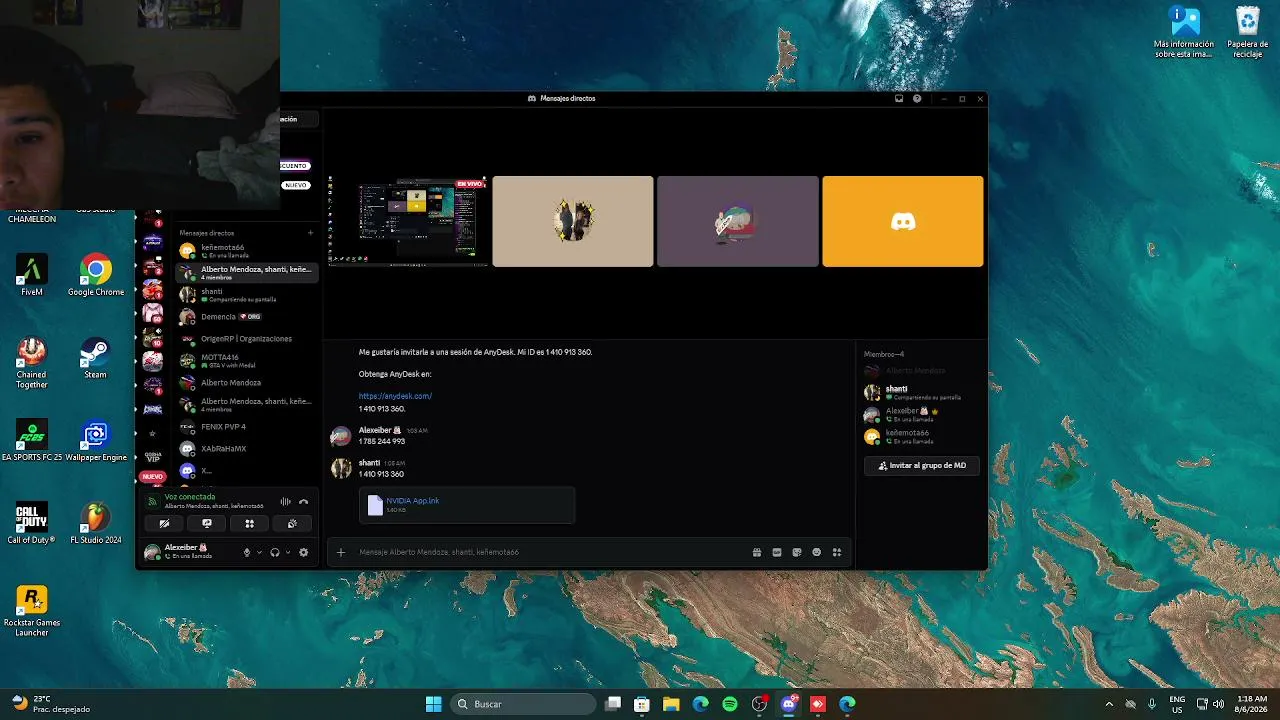Select the beige call participant tile
This screenshot has height=720, width=1280.
573,221
